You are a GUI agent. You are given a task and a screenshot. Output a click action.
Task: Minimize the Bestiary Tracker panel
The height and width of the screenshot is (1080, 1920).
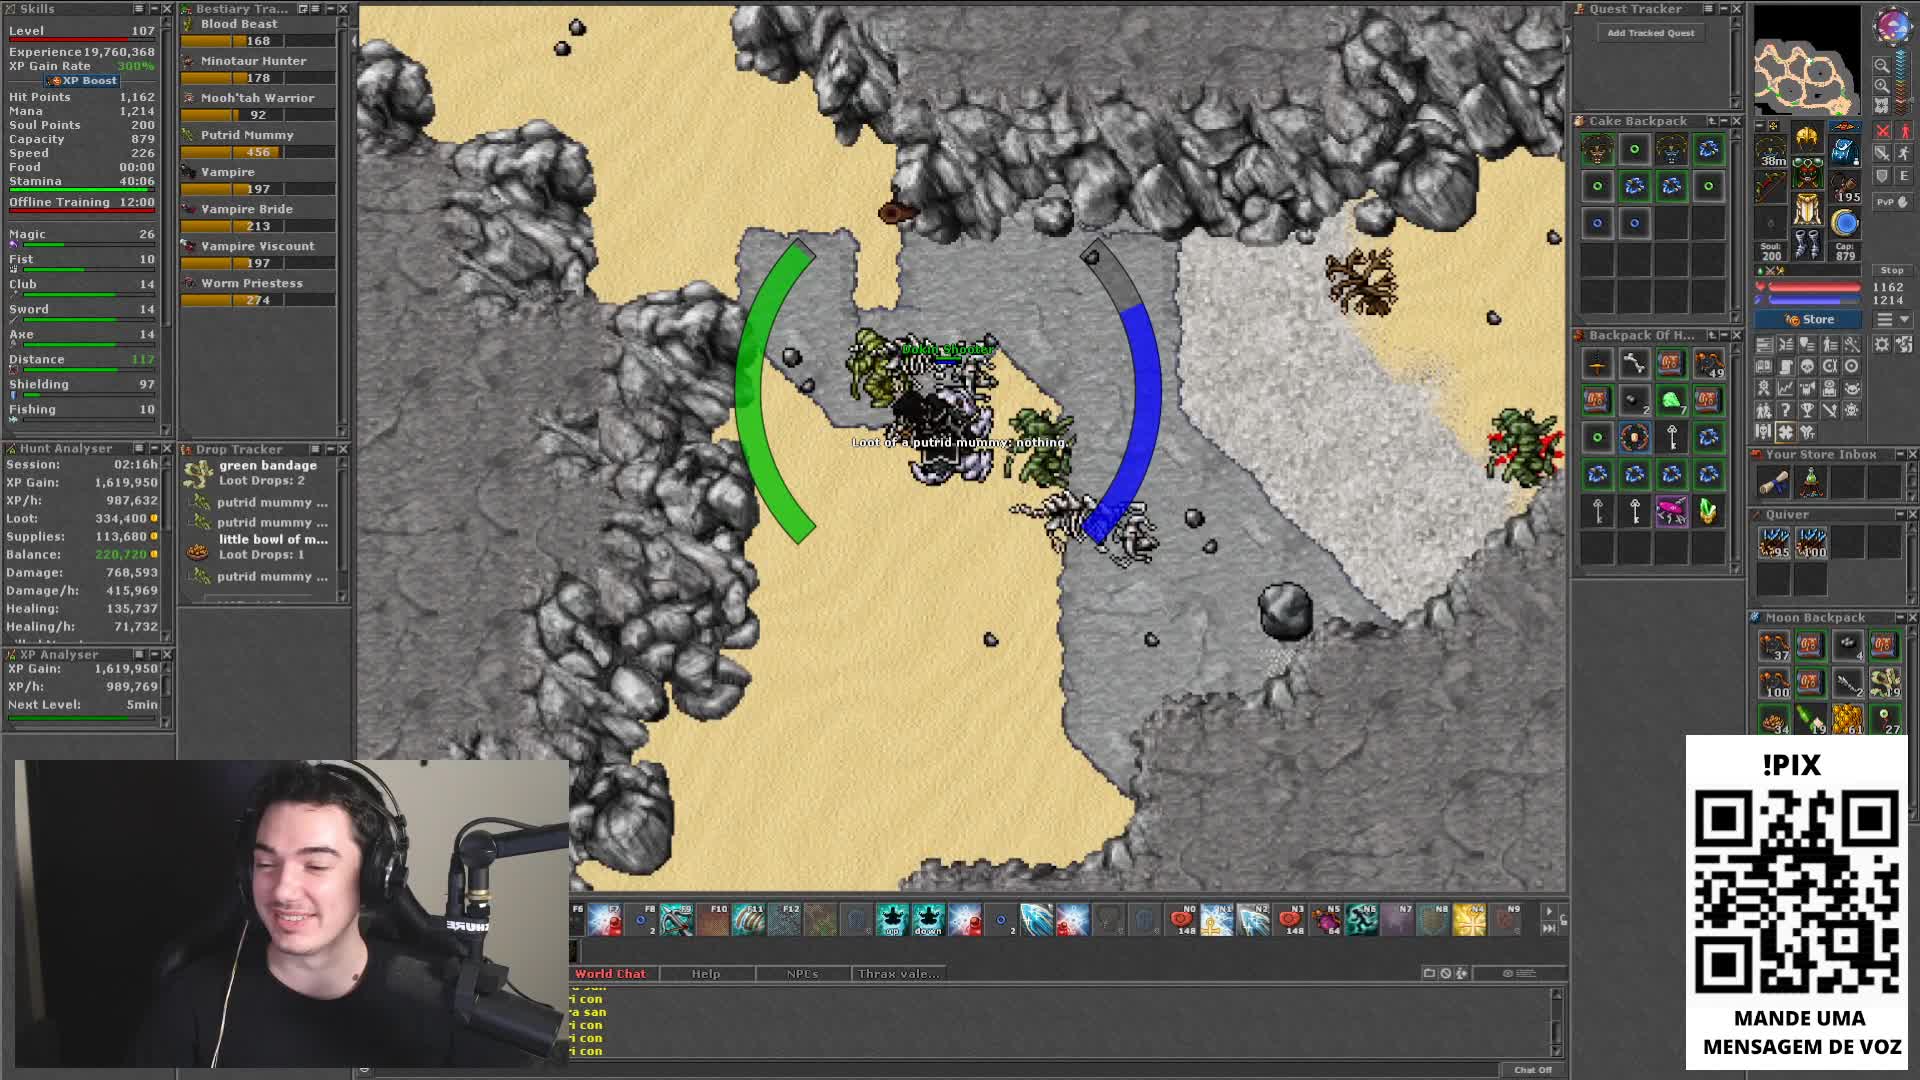click(331, 9)
